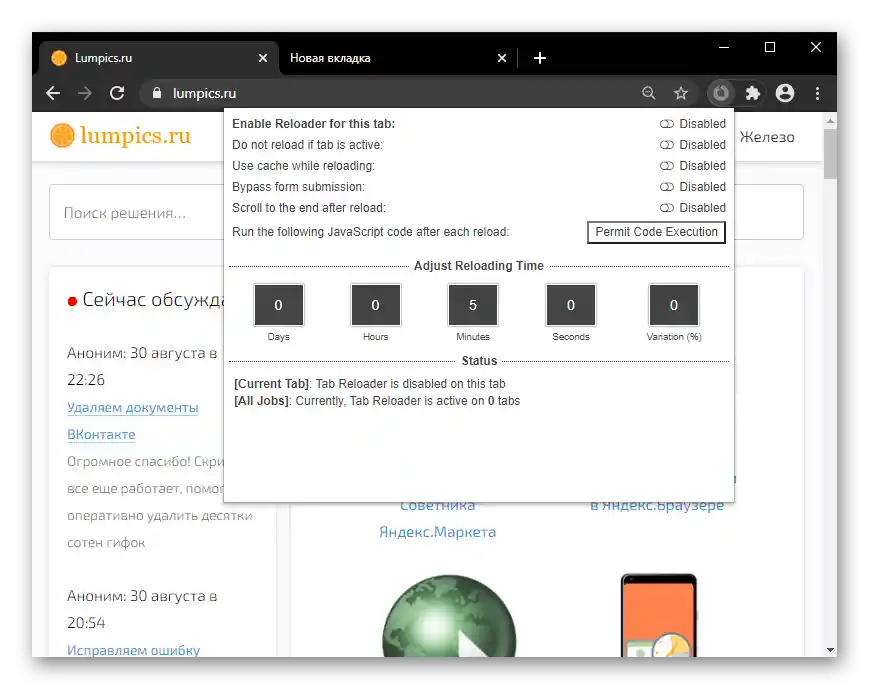869x689 pixels.
Task: Click the Variation (%) value box
Action: [x=674, y=305]
